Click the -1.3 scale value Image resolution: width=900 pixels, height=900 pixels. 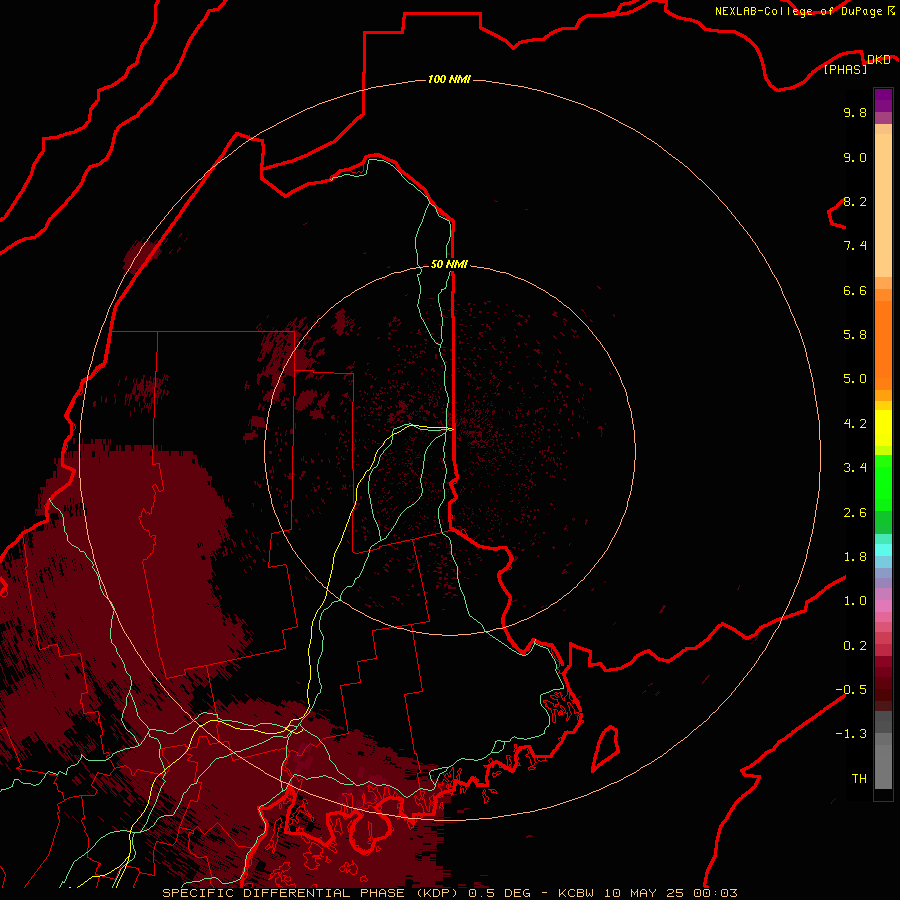(x=851, y=734)
